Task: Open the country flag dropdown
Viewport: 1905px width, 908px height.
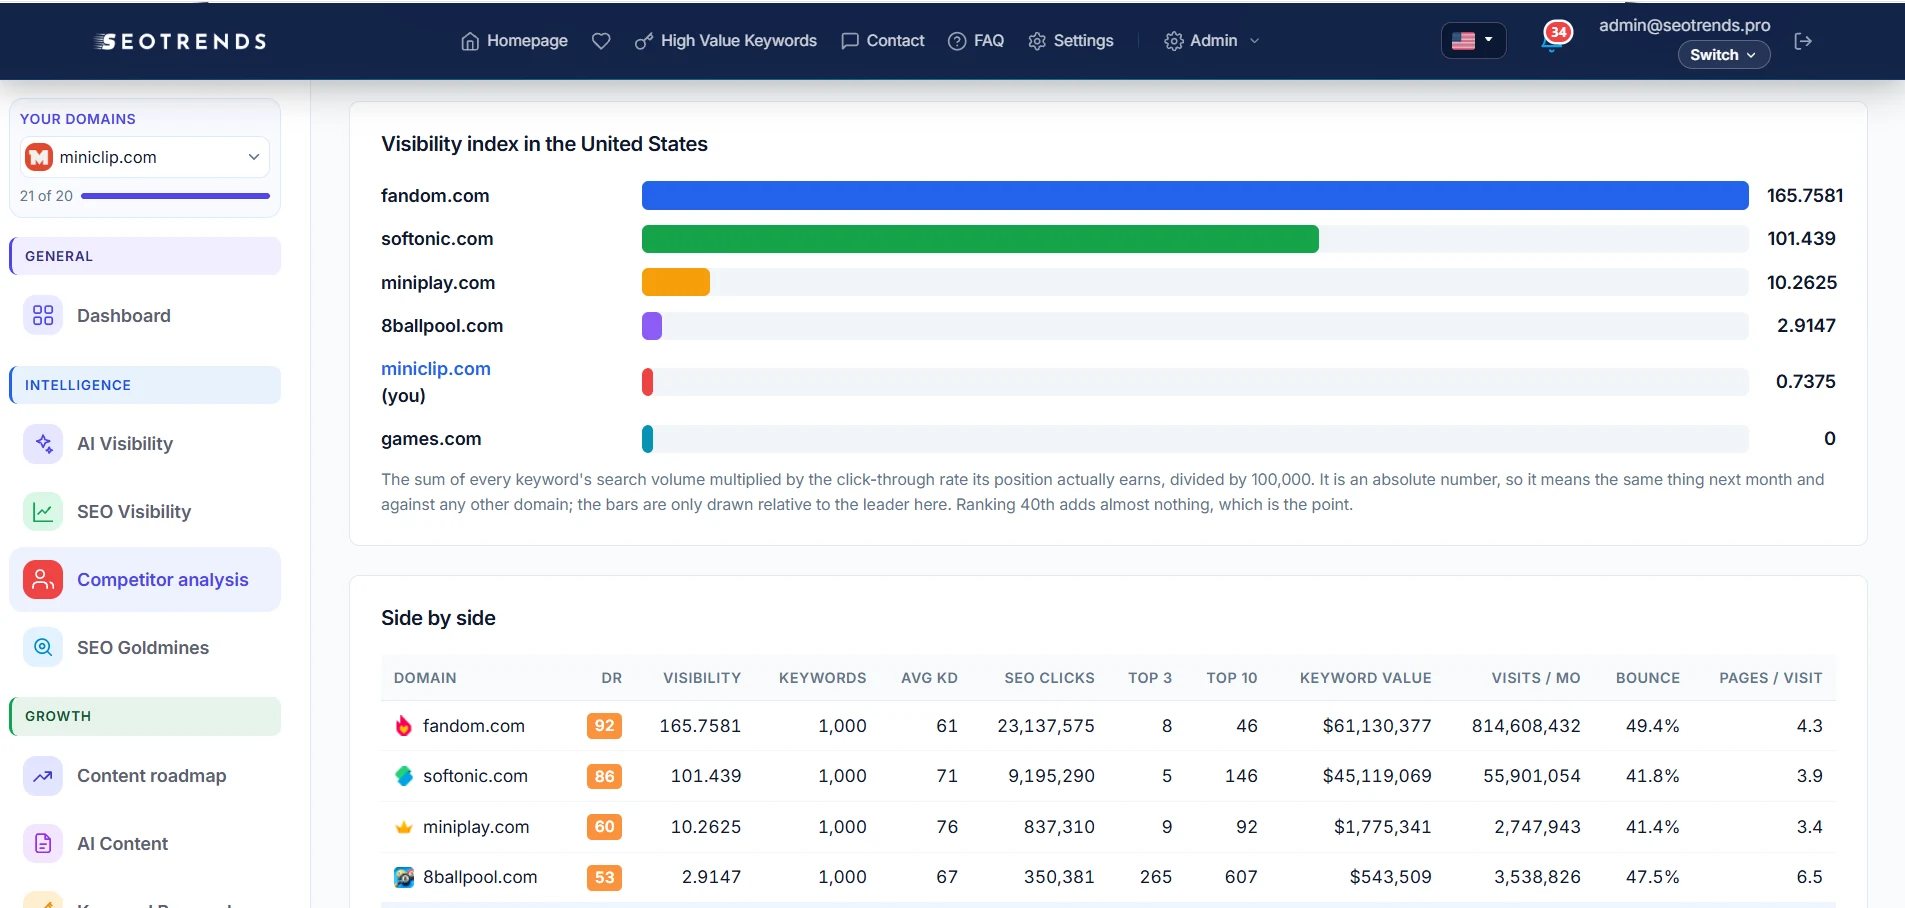Action: coord(1473,41)
